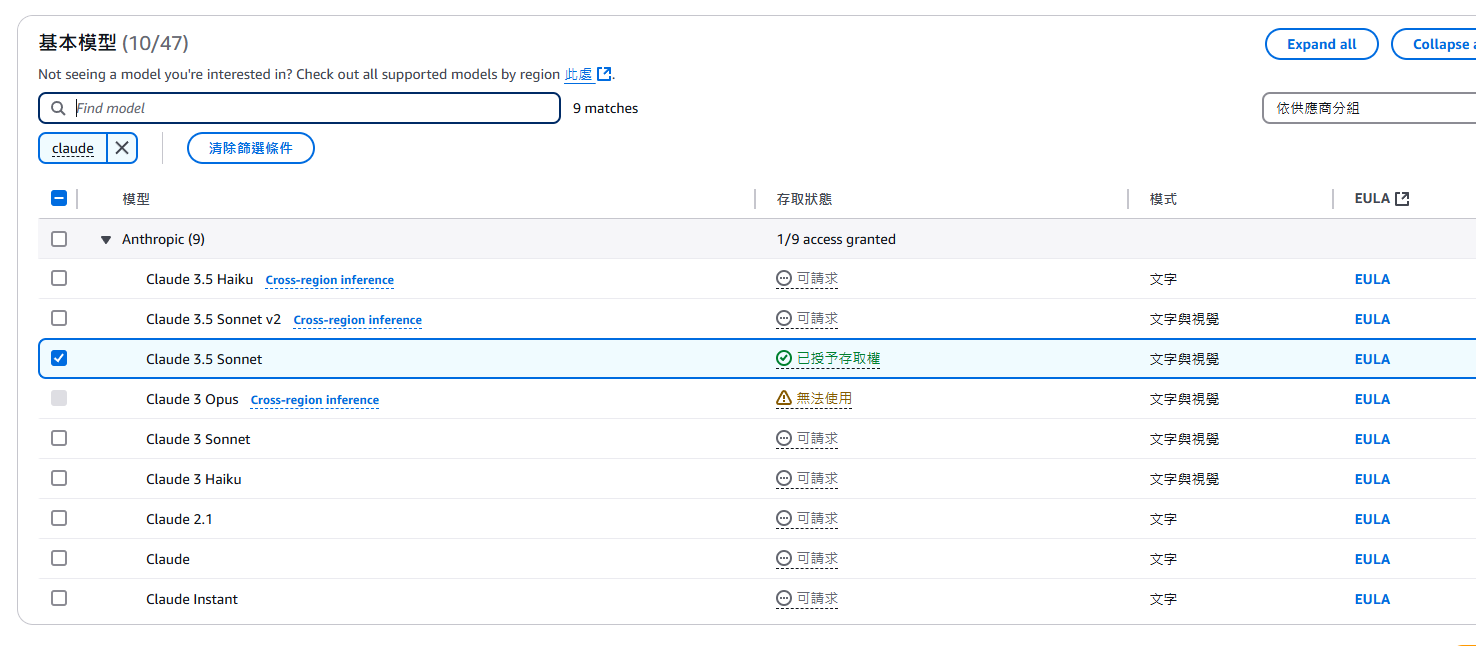1476x646 pixels.
Task: Click 文字與視覺 mode for Claude 3 Haiku
Action: tap(1184, 479)
